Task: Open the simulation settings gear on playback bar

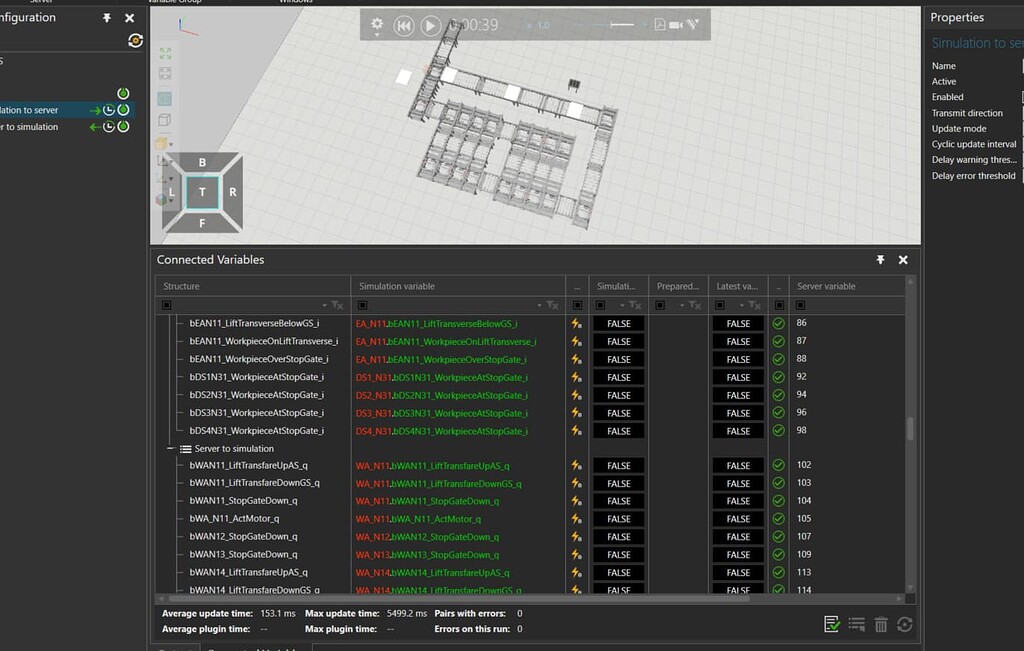Action: tap(377, 24)
